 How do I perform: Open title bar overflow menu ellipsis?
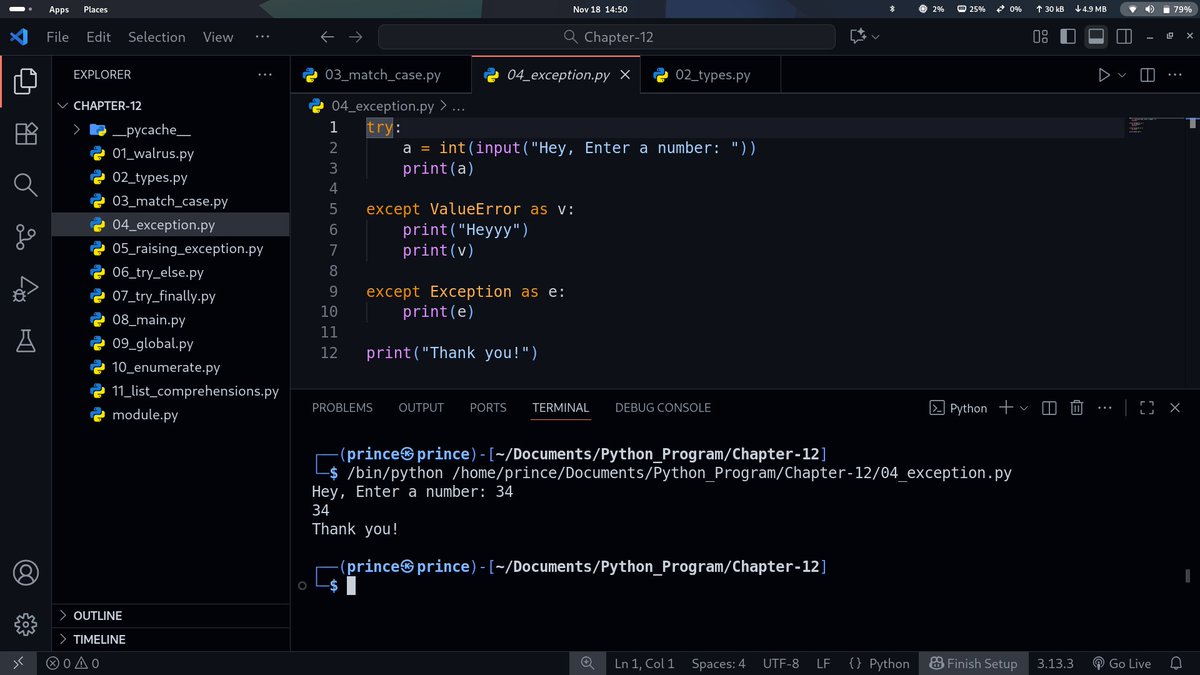coord(262,37)
